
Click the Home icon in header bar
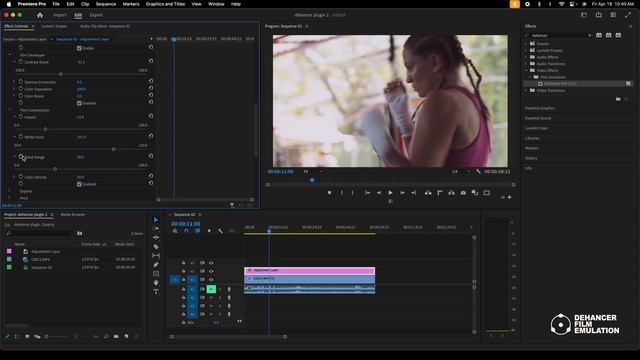click(40, 15)
